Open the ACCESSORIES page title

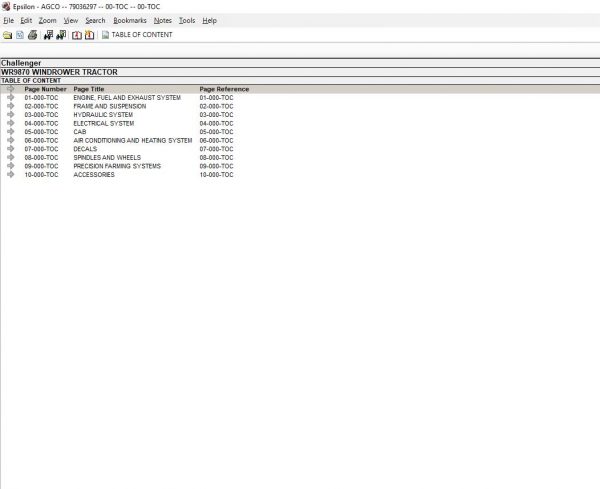click(94, 174)
